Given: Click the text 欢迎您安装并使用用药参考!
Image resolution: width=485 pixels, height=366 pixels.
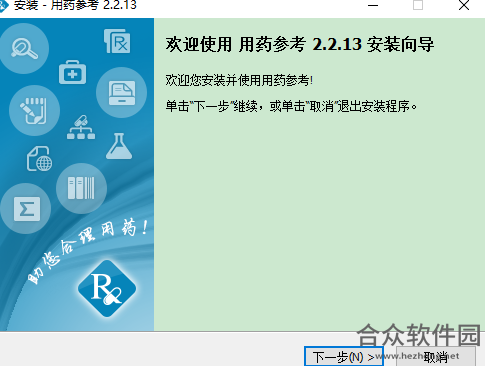Looking at the screenshot, I should point(239,80).
